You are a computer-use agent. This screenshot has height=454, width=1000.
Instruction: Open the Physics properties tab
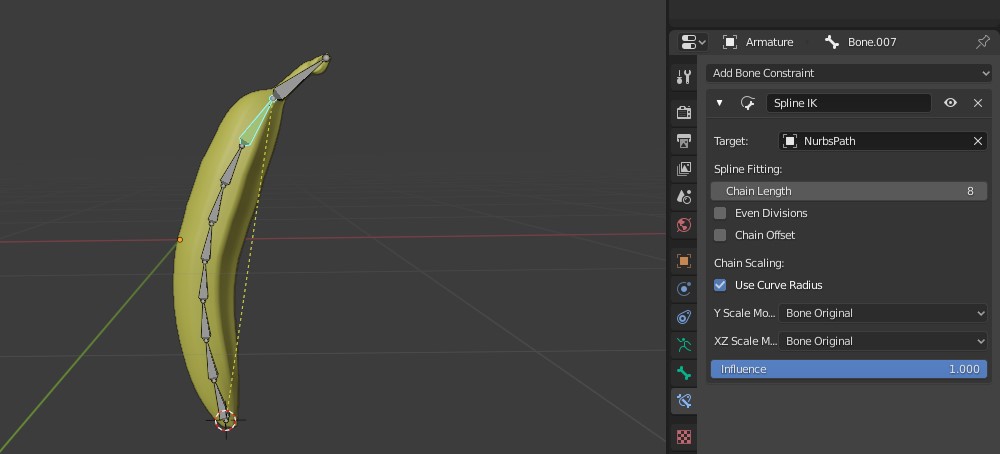684,289
